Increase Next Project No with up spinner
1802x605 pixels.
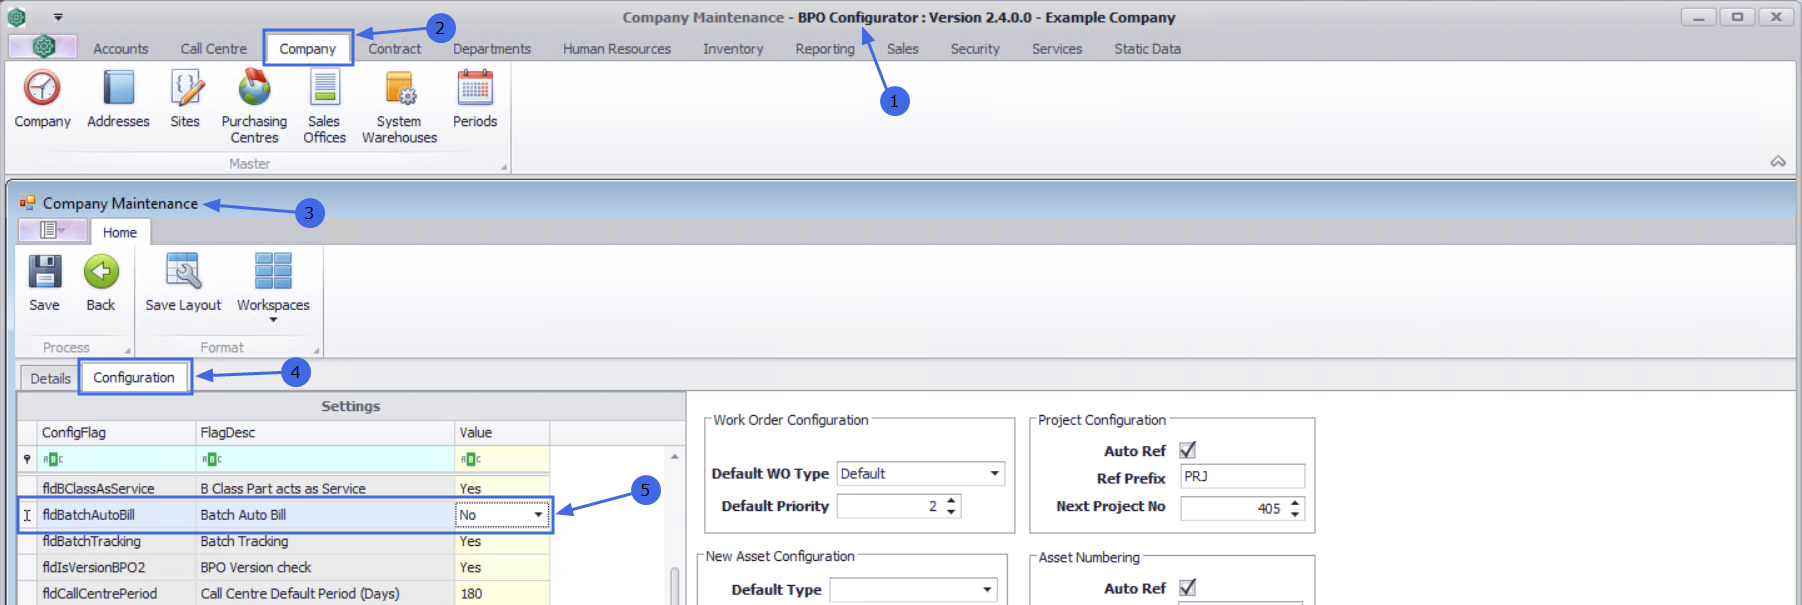(1295, 502)
